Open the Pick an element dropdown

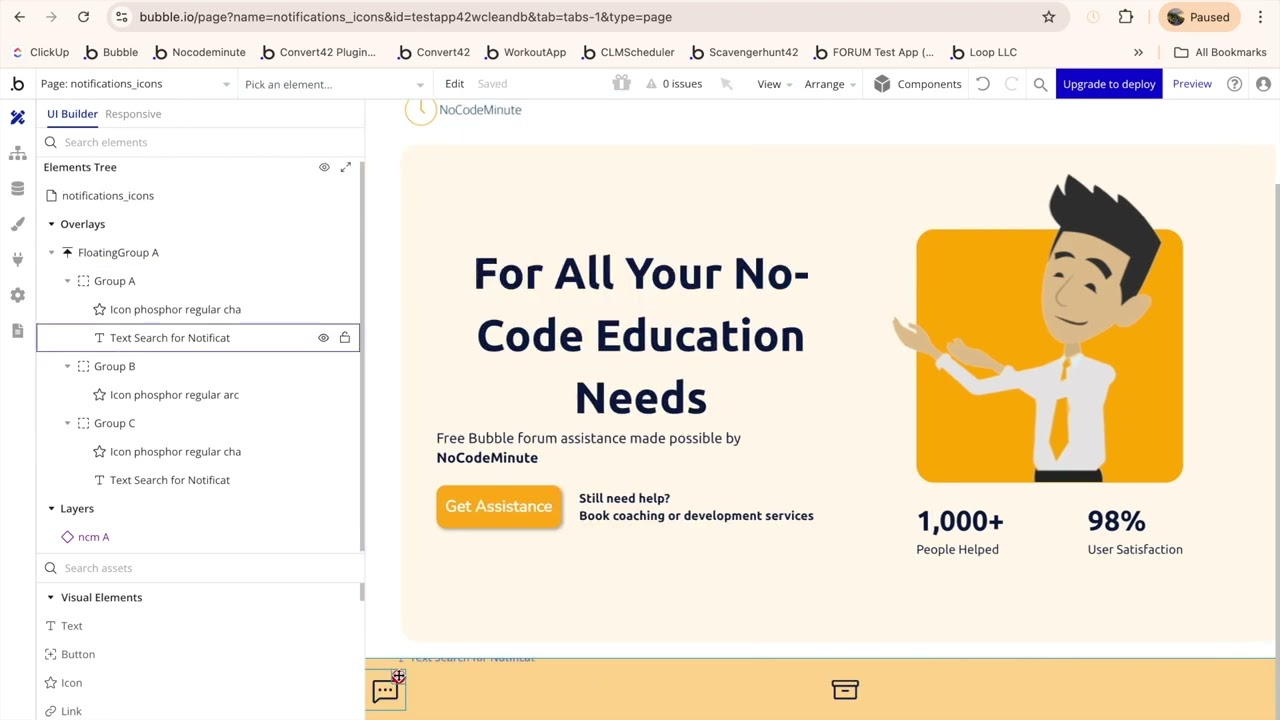pos(335,84)
